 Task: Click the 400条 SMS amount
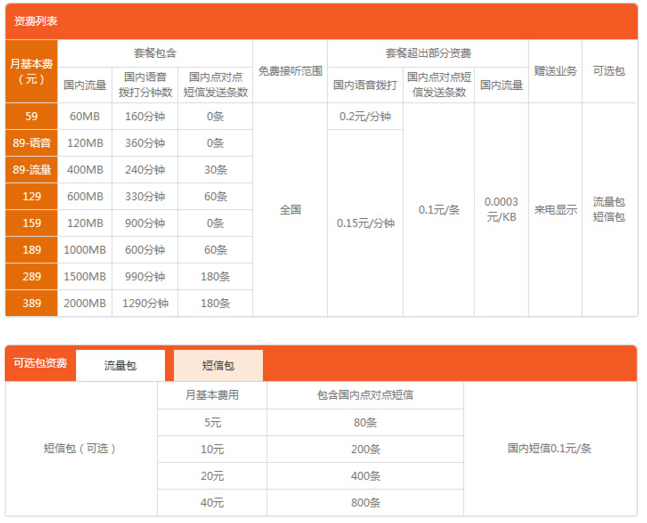[x=365, y=476]
